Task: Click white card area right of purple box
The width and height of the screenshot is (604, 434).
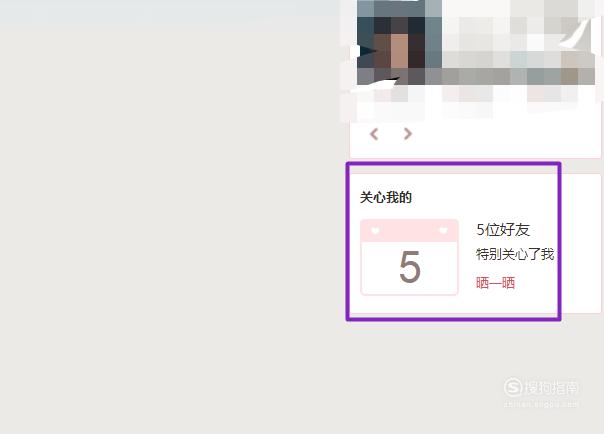Action: coord(581,243)
